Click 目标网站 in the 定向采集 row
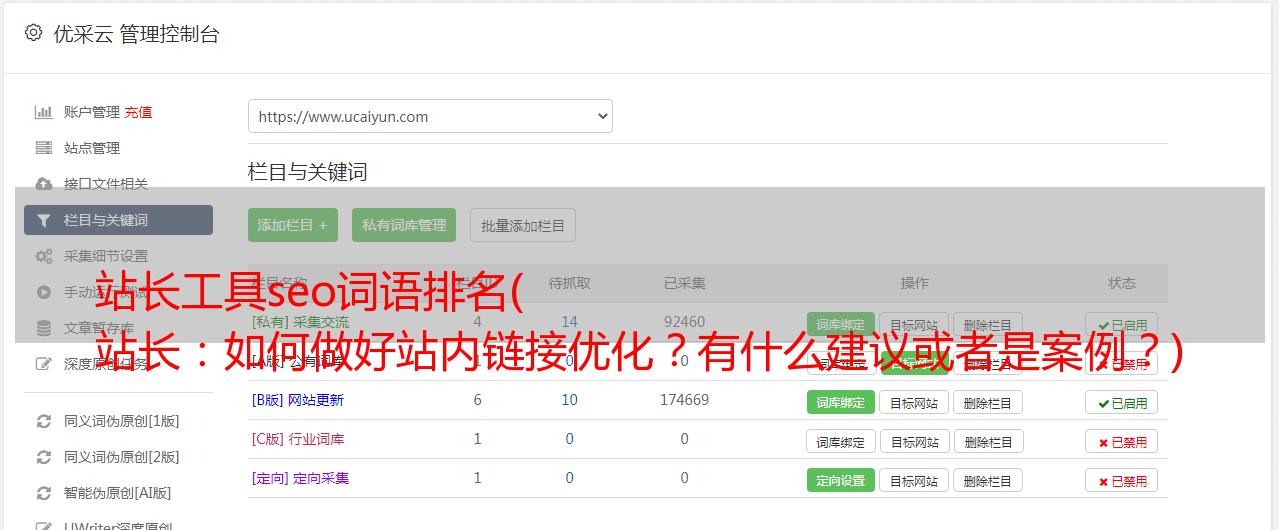The height and width of the screenshot is (530, 1279). pyautogui.click(x=914, y=480)
